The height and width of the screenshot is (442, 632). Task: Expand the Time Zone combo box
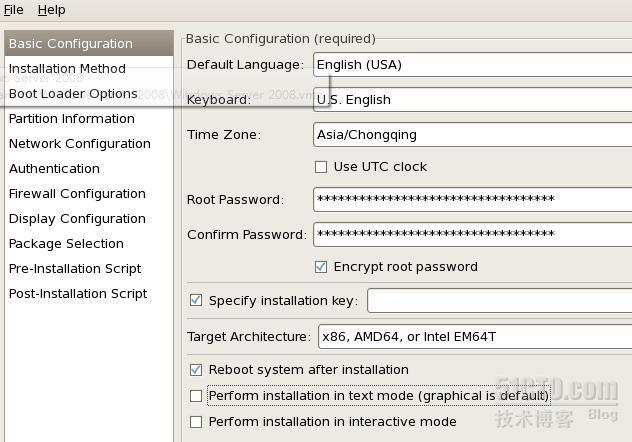click(472, 135)
